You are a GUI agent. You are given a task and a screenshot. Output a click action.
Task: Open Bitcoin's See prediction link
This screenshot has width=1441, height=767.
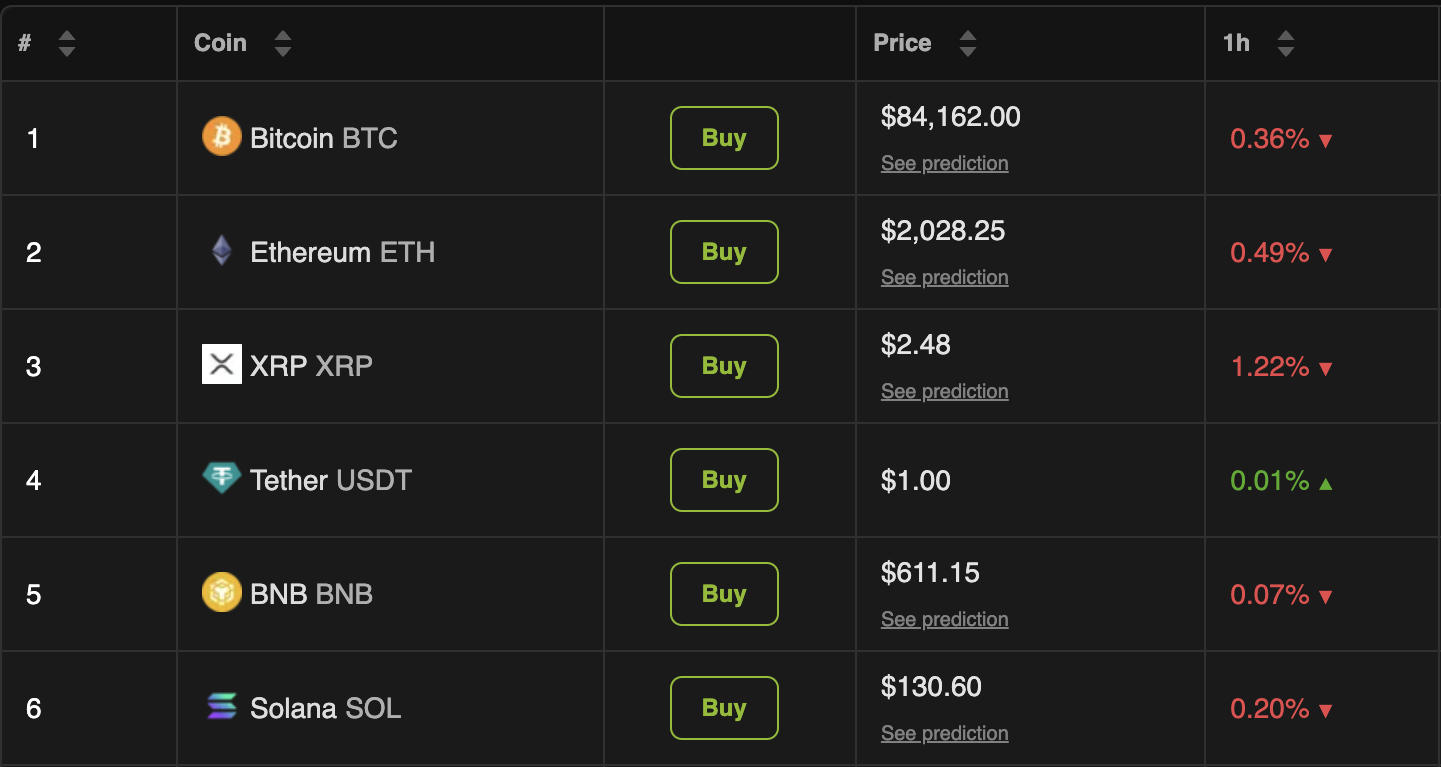click(x=944, y=164)
